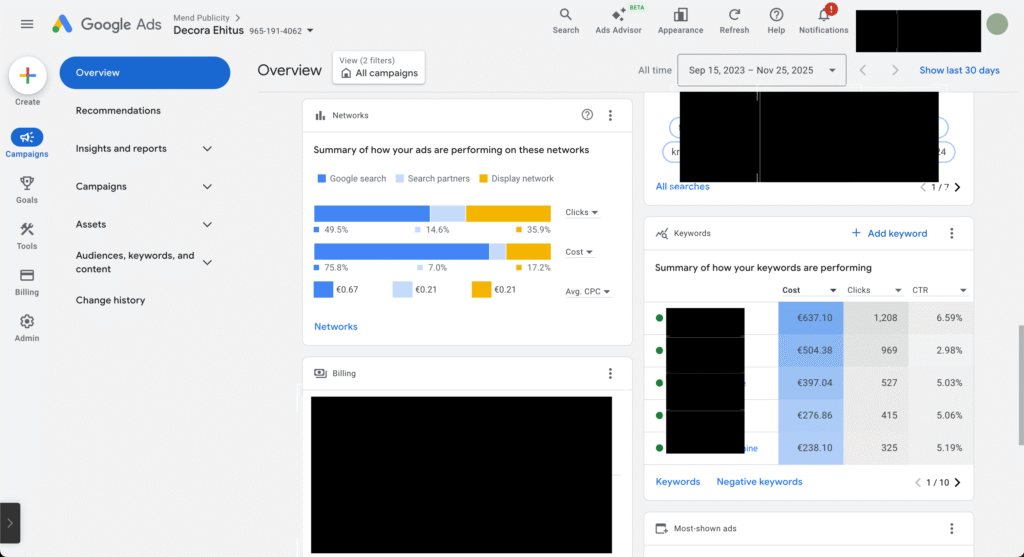Viewport: 1024px width, 557px height.
Task: Open Notifications bell icon
Action: 824,16
